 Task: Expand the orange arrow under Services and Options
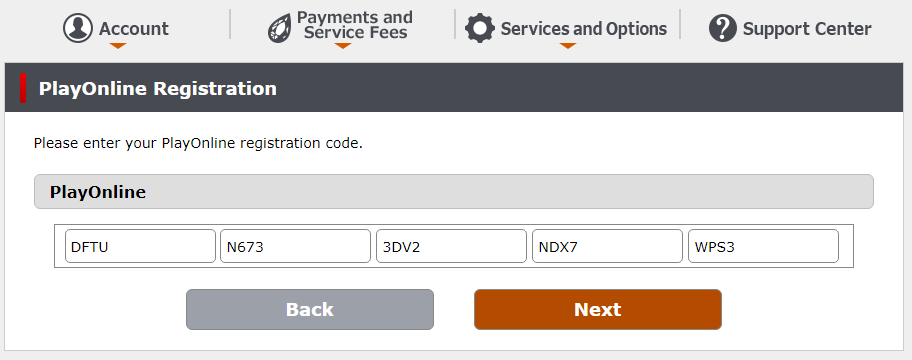568,45
